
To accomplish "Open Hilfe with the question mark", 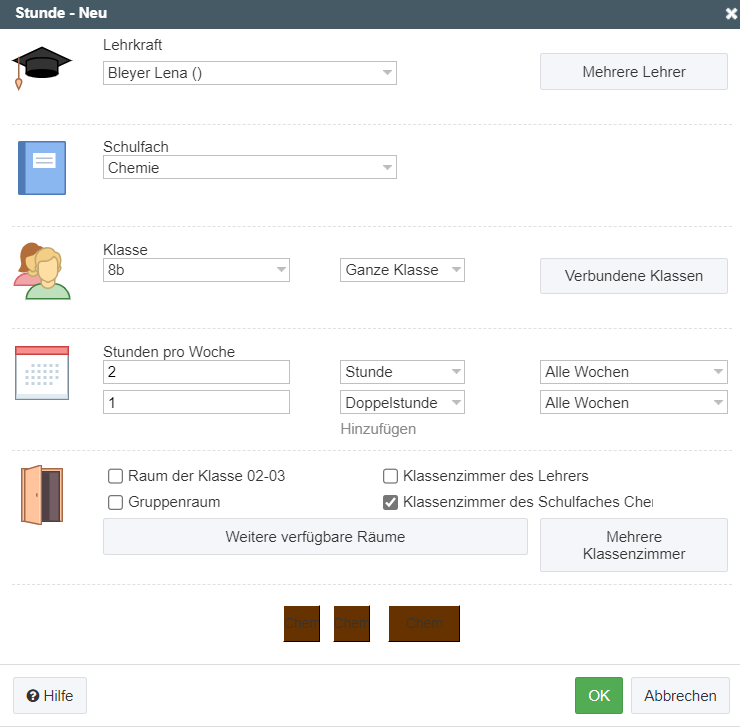I will click(50, 695).
